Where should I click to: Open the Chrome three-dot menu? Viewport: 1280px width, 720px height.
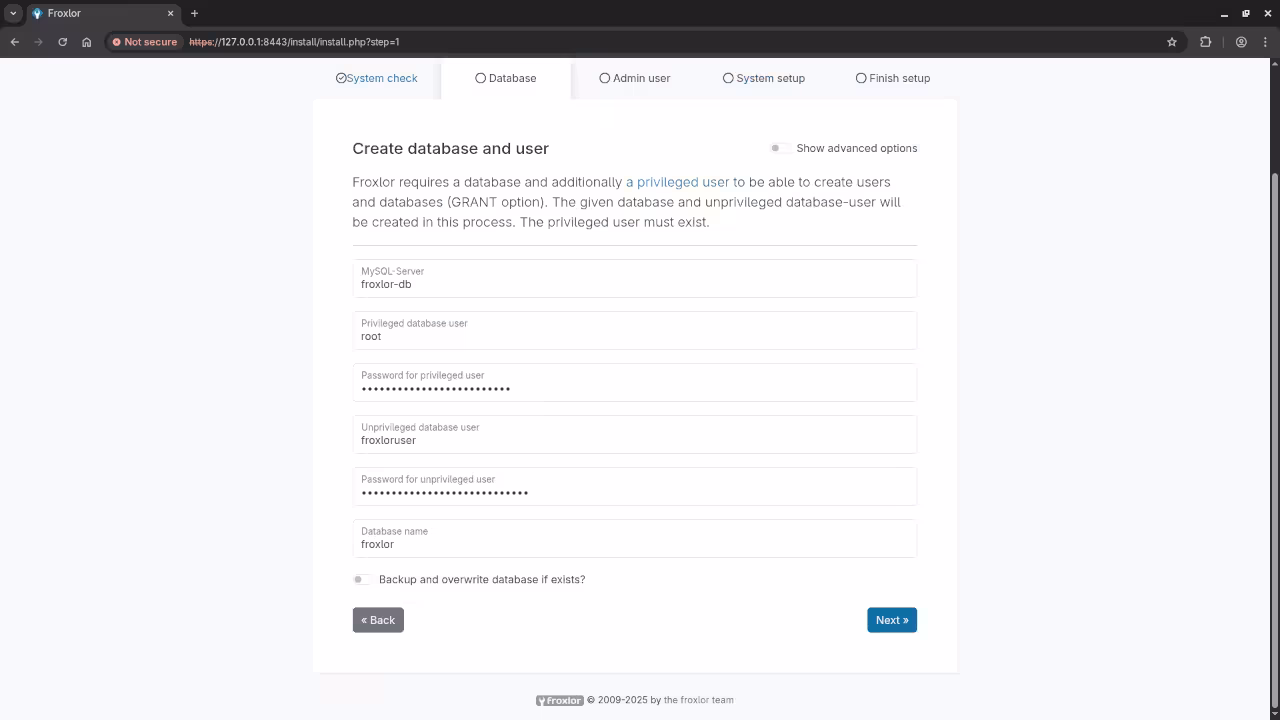coord(1266,42)
